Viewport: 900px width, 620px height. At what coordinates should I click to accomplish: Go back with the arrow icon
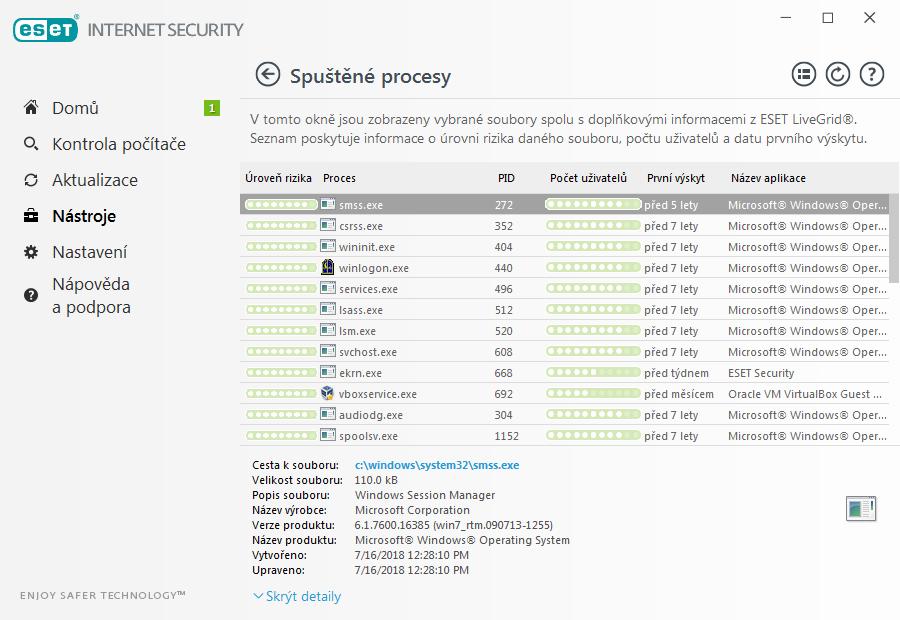tap(267, 75)
